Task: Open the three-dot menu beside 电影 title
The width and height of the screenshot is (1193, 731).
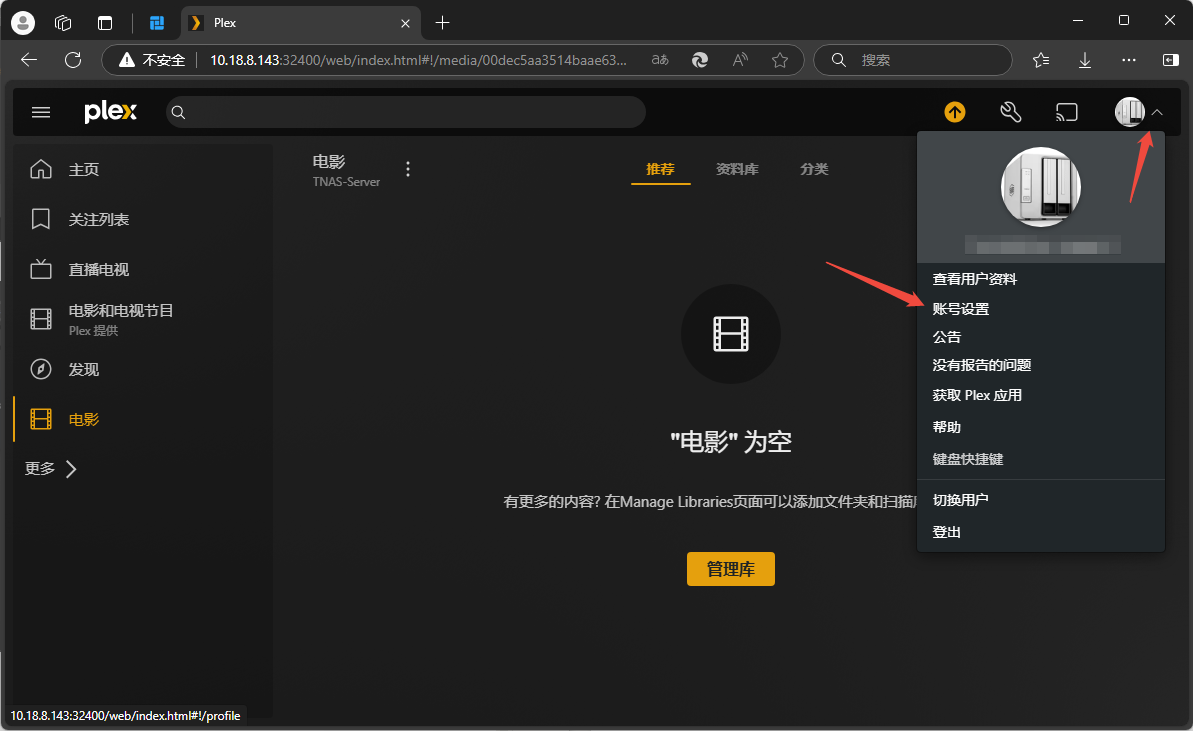Action: (408, 169)
